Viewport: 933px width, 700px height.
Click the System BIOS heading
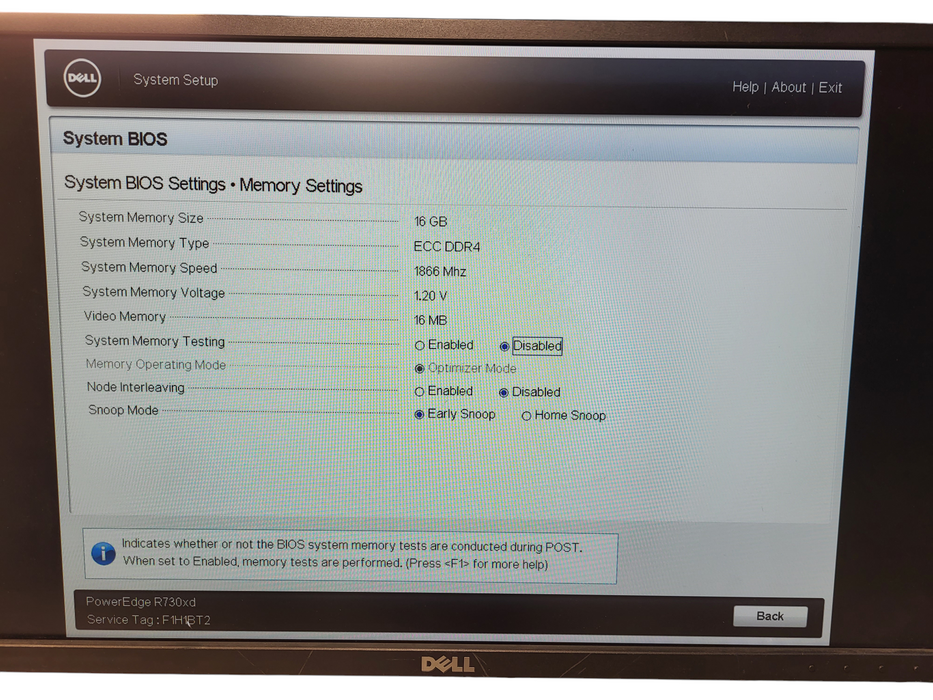click(115, 139)
